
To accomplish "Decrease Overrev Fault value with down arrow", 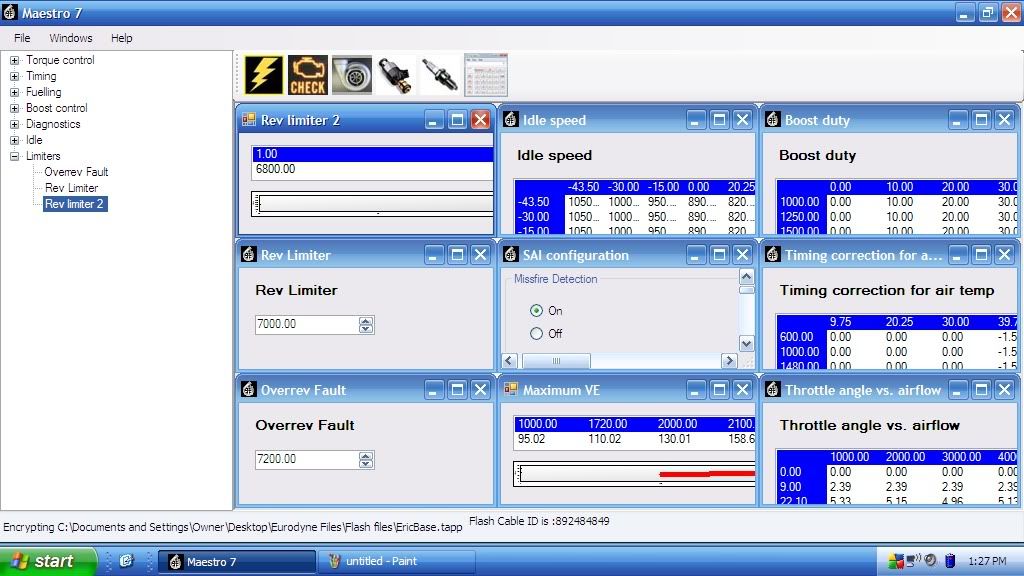I will coord(366,464).
